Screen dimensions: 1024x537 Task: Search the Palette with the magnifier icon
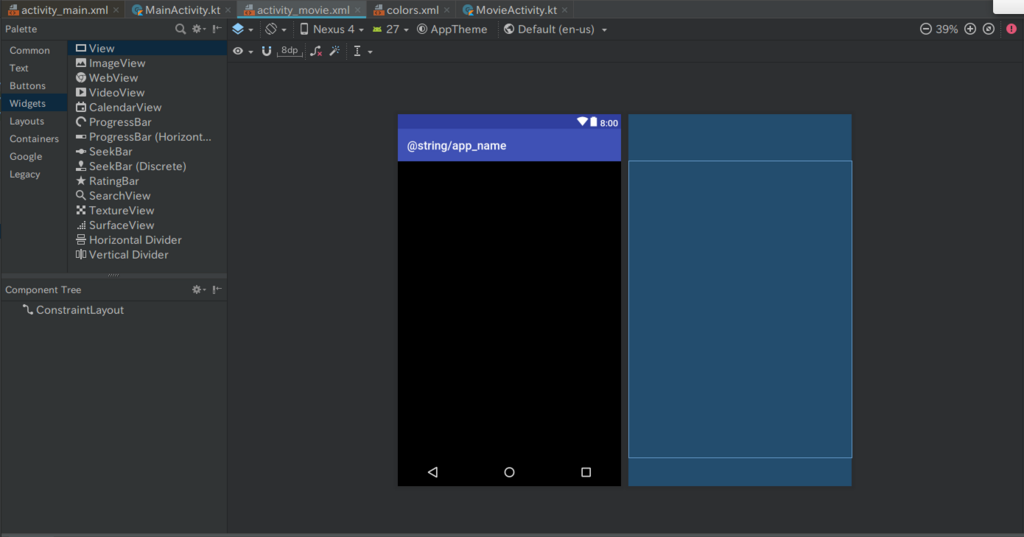pos(180,29)
